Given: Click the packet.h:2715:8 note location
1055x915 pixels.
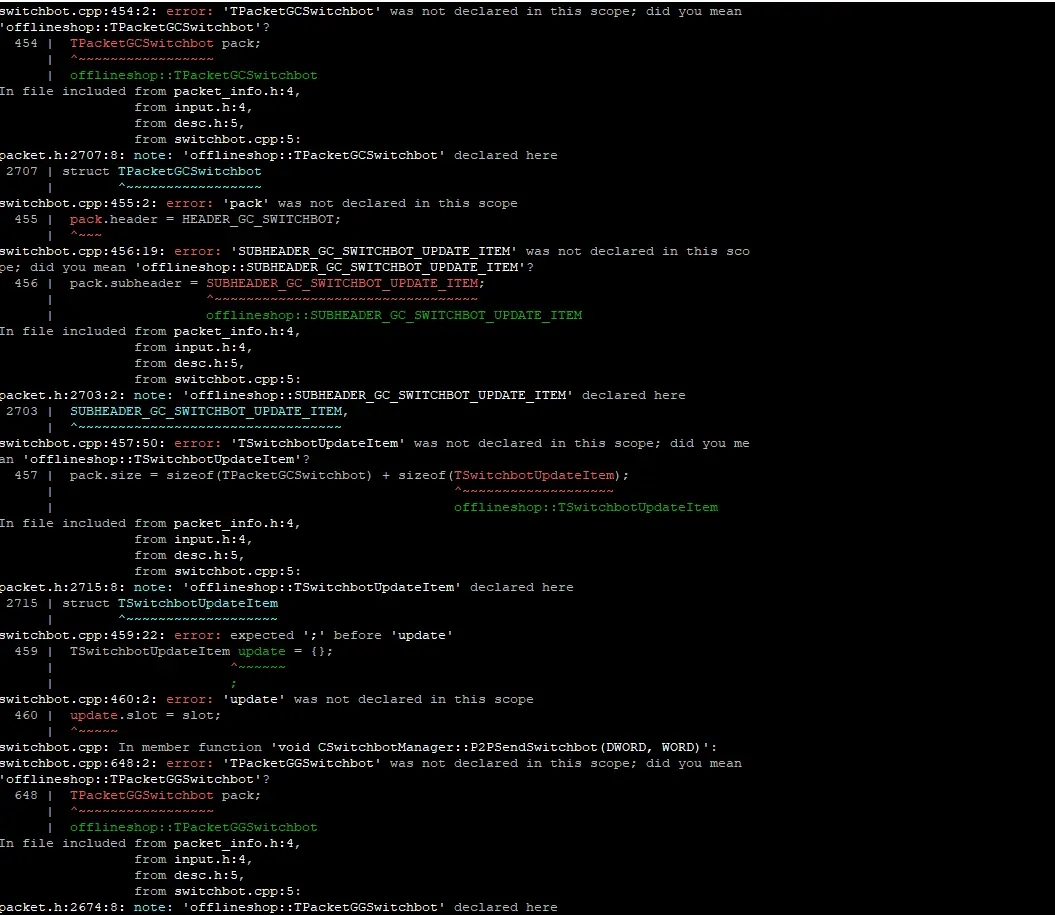Looking at the screenshot, I should coord(63,587).
